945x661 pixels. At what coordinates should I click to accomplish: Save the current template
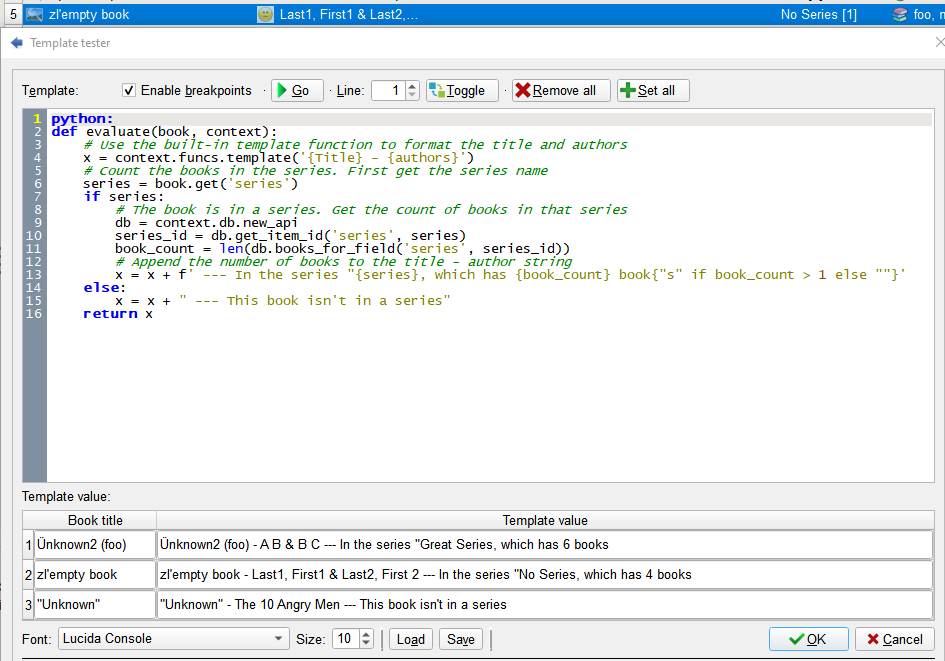[461, 639]
